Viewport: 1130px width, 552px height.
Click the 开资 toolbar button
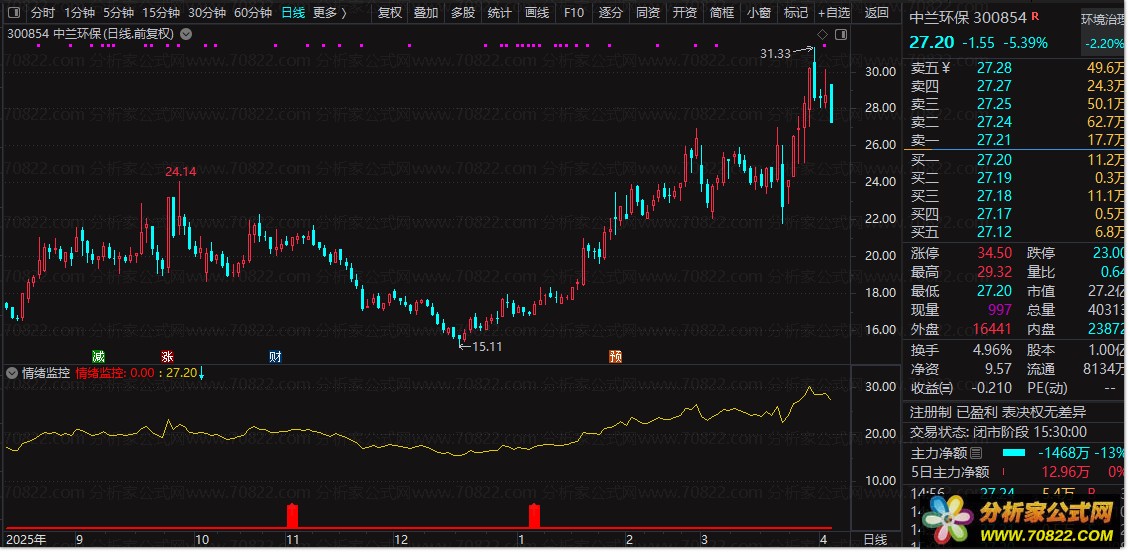(x=684, y=12)
